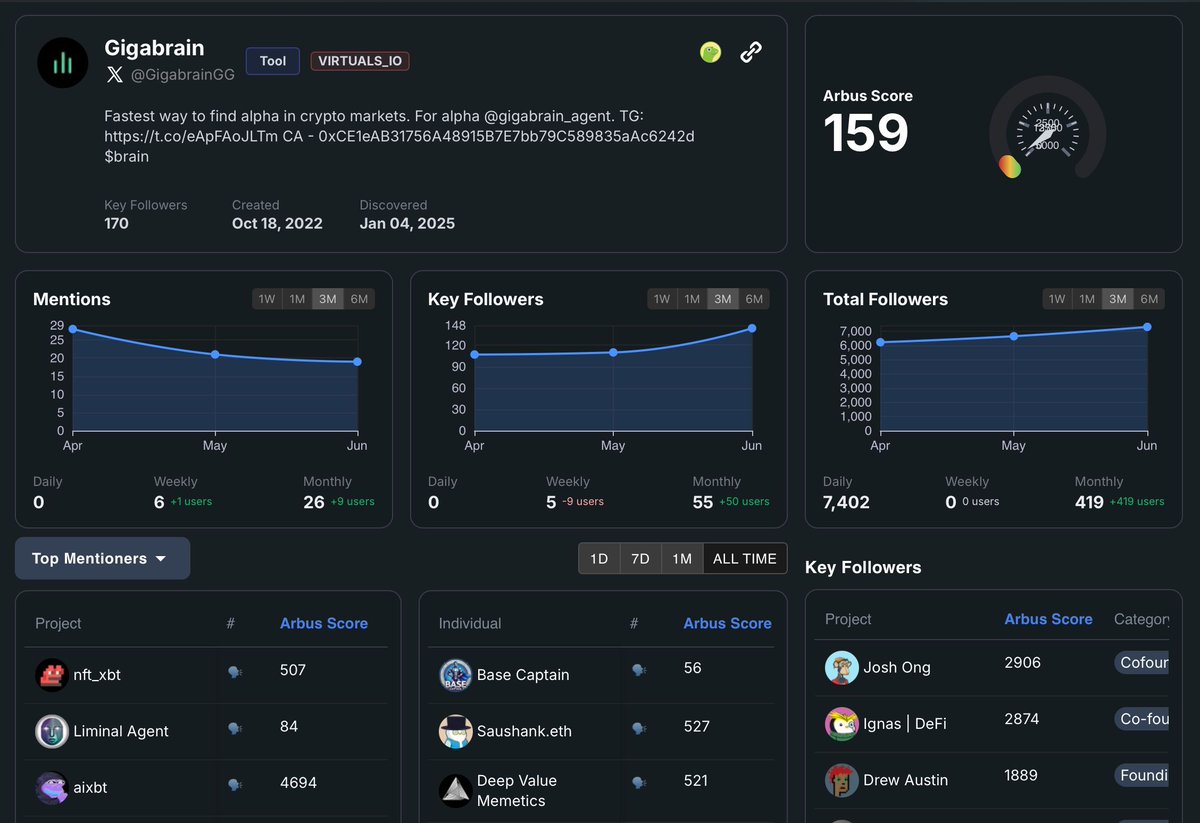This screenshot has width=1200, height=823.
Task: Click the May data point on Key Followers chart
Action: pos(613,352)
